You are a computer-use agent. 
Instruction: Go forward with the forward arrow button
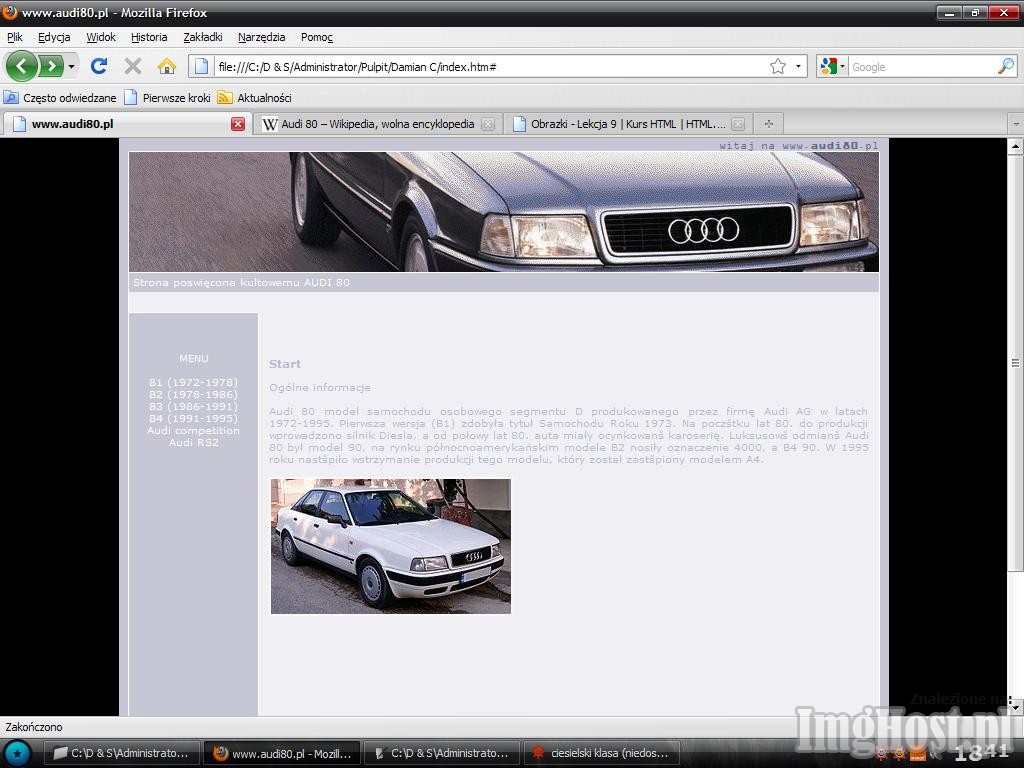[51, 66]
